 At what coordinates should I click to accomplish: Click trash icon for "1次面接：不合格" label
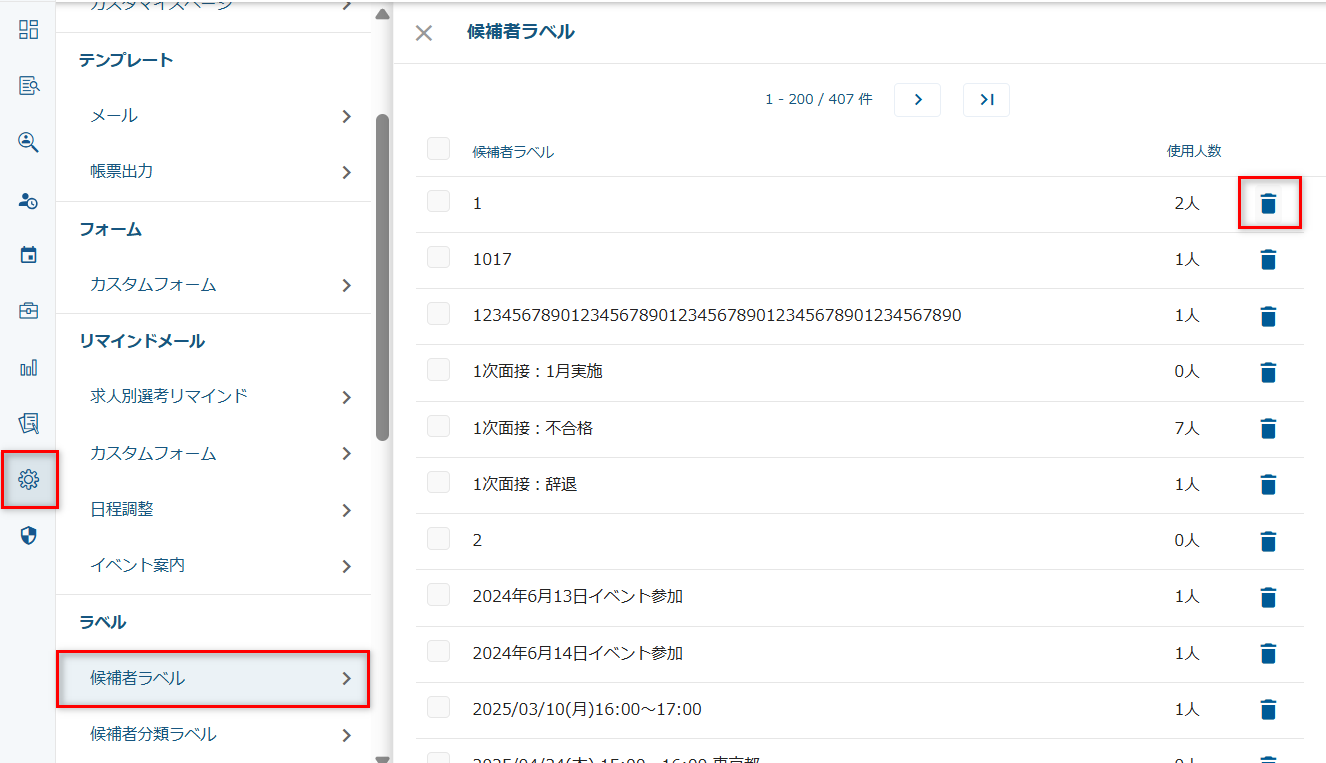pyautogui.click(x=1268, y=429)
